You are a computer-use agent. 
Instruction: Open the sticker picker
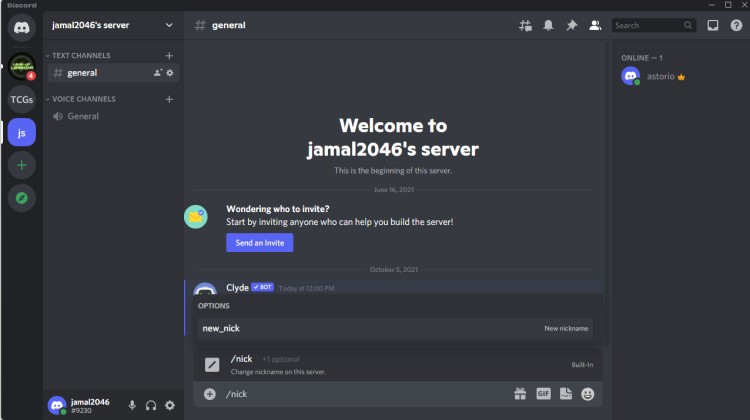pos(566,394)
